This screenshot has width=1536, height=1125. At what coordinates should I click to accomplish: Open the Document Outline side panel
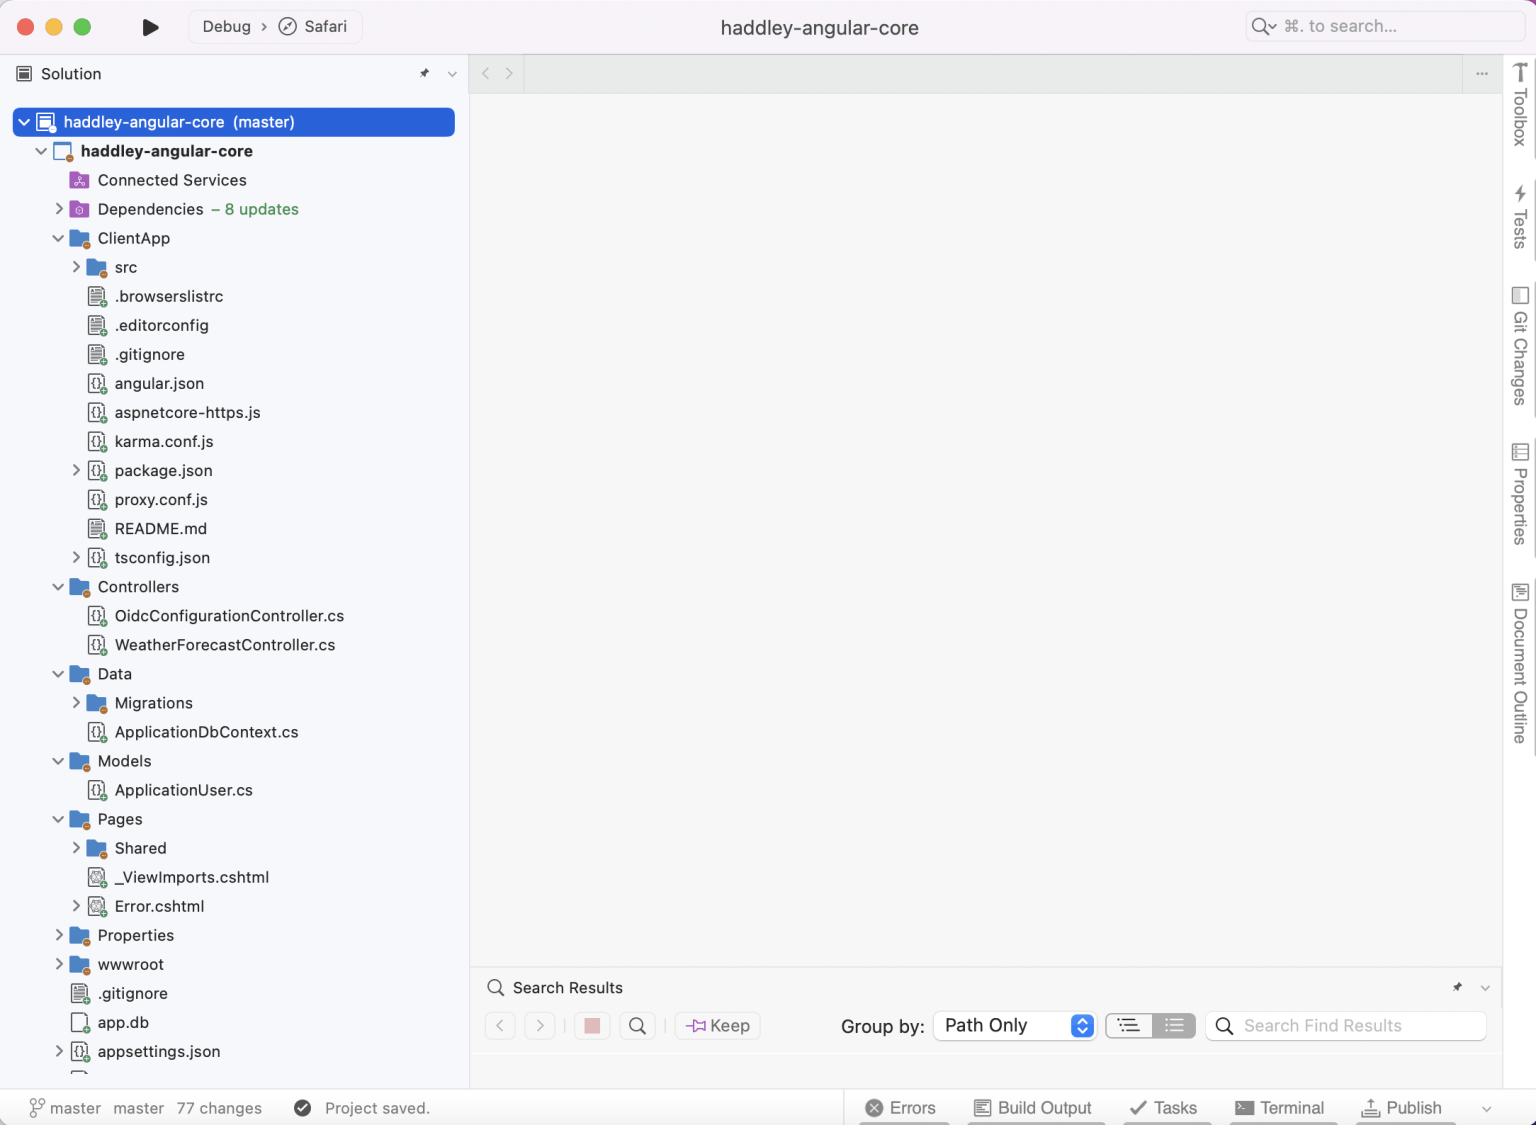1520,663
